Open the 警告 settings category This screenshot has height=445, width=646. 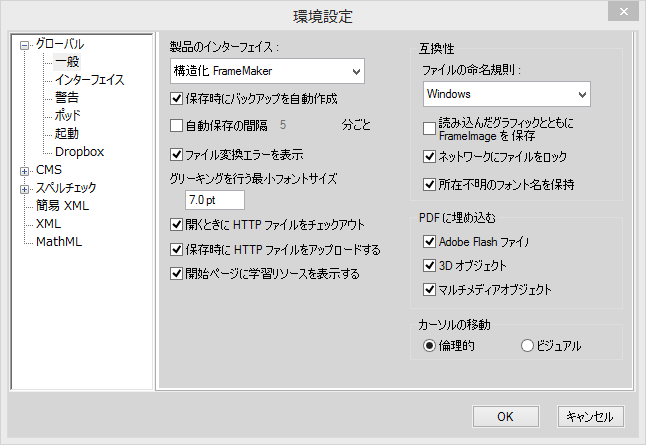pos(67,98)
